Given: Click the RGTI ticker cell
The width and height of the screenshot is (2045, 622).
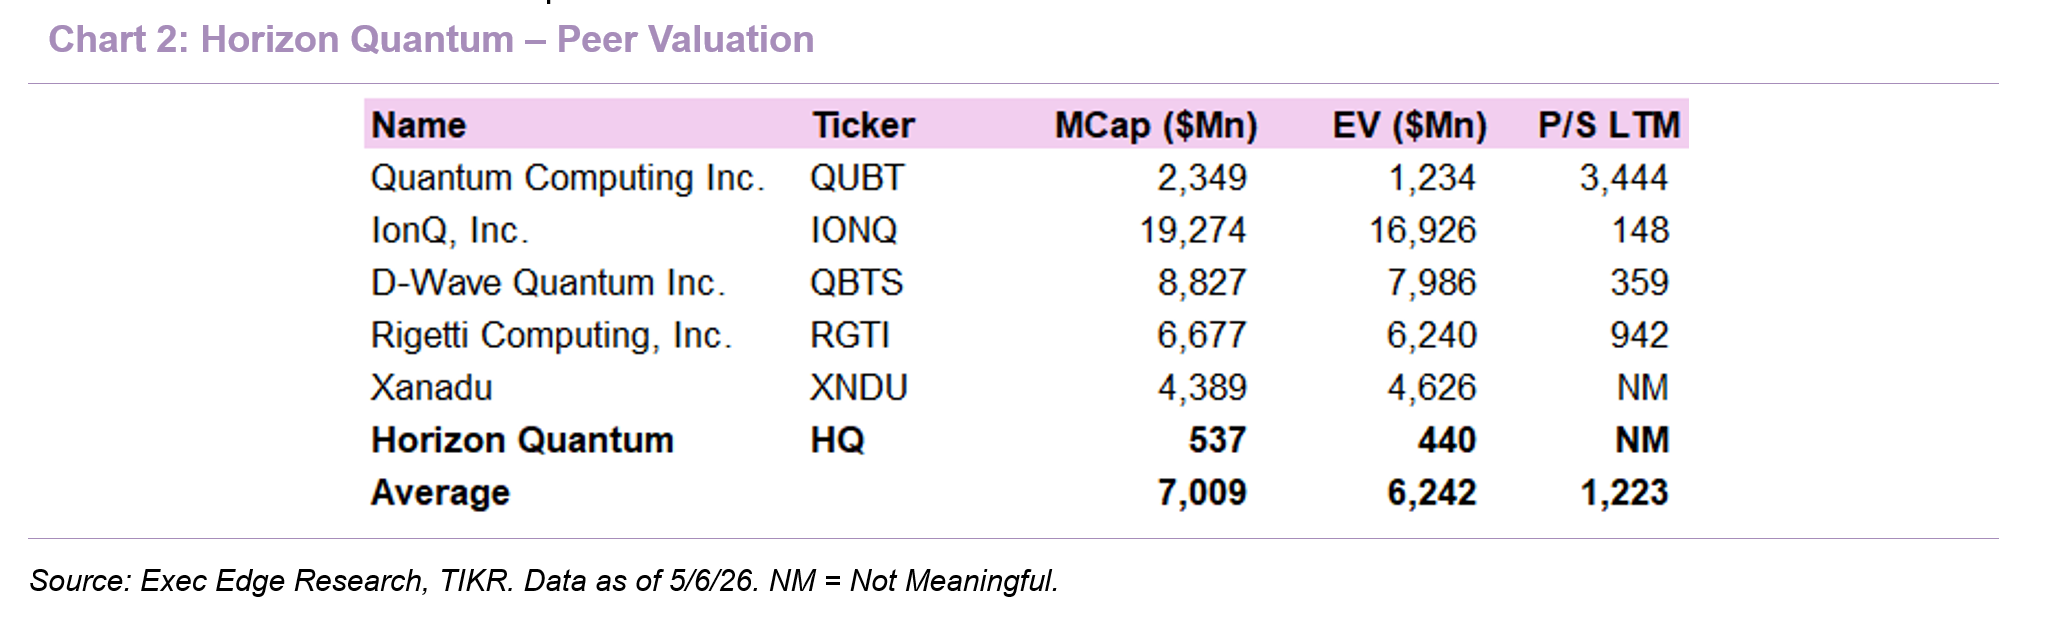Looking at the screenshot, I should [850, 335].
